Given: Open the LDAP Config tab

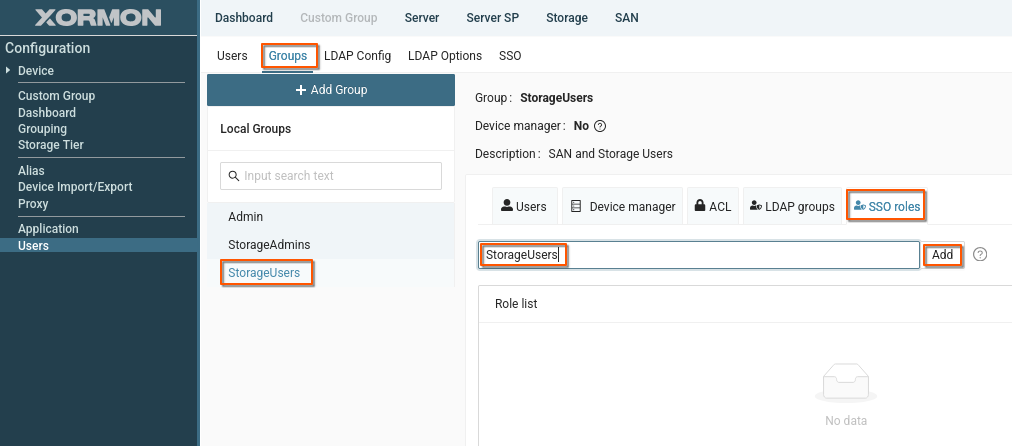Looking at the screenshot, I should 357,56.
